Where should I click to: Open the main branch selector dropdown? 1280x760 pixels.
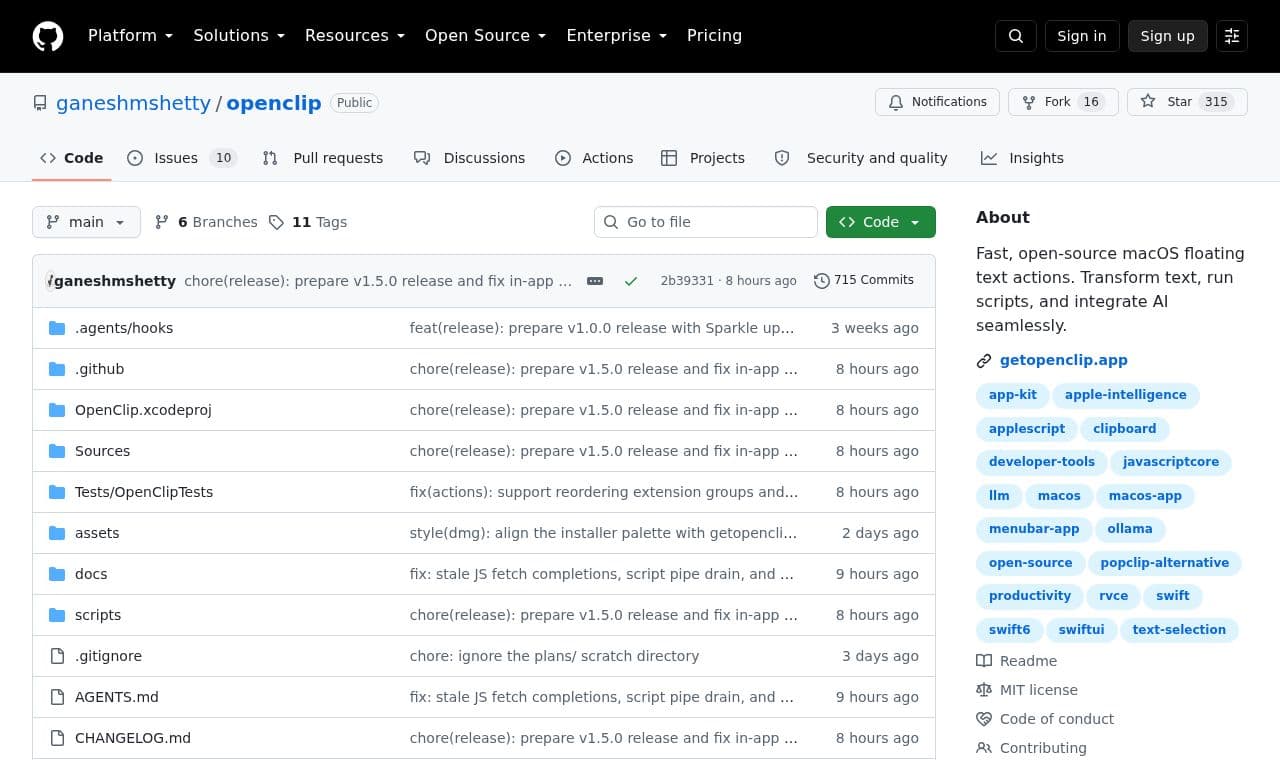(x=86, y=222)
